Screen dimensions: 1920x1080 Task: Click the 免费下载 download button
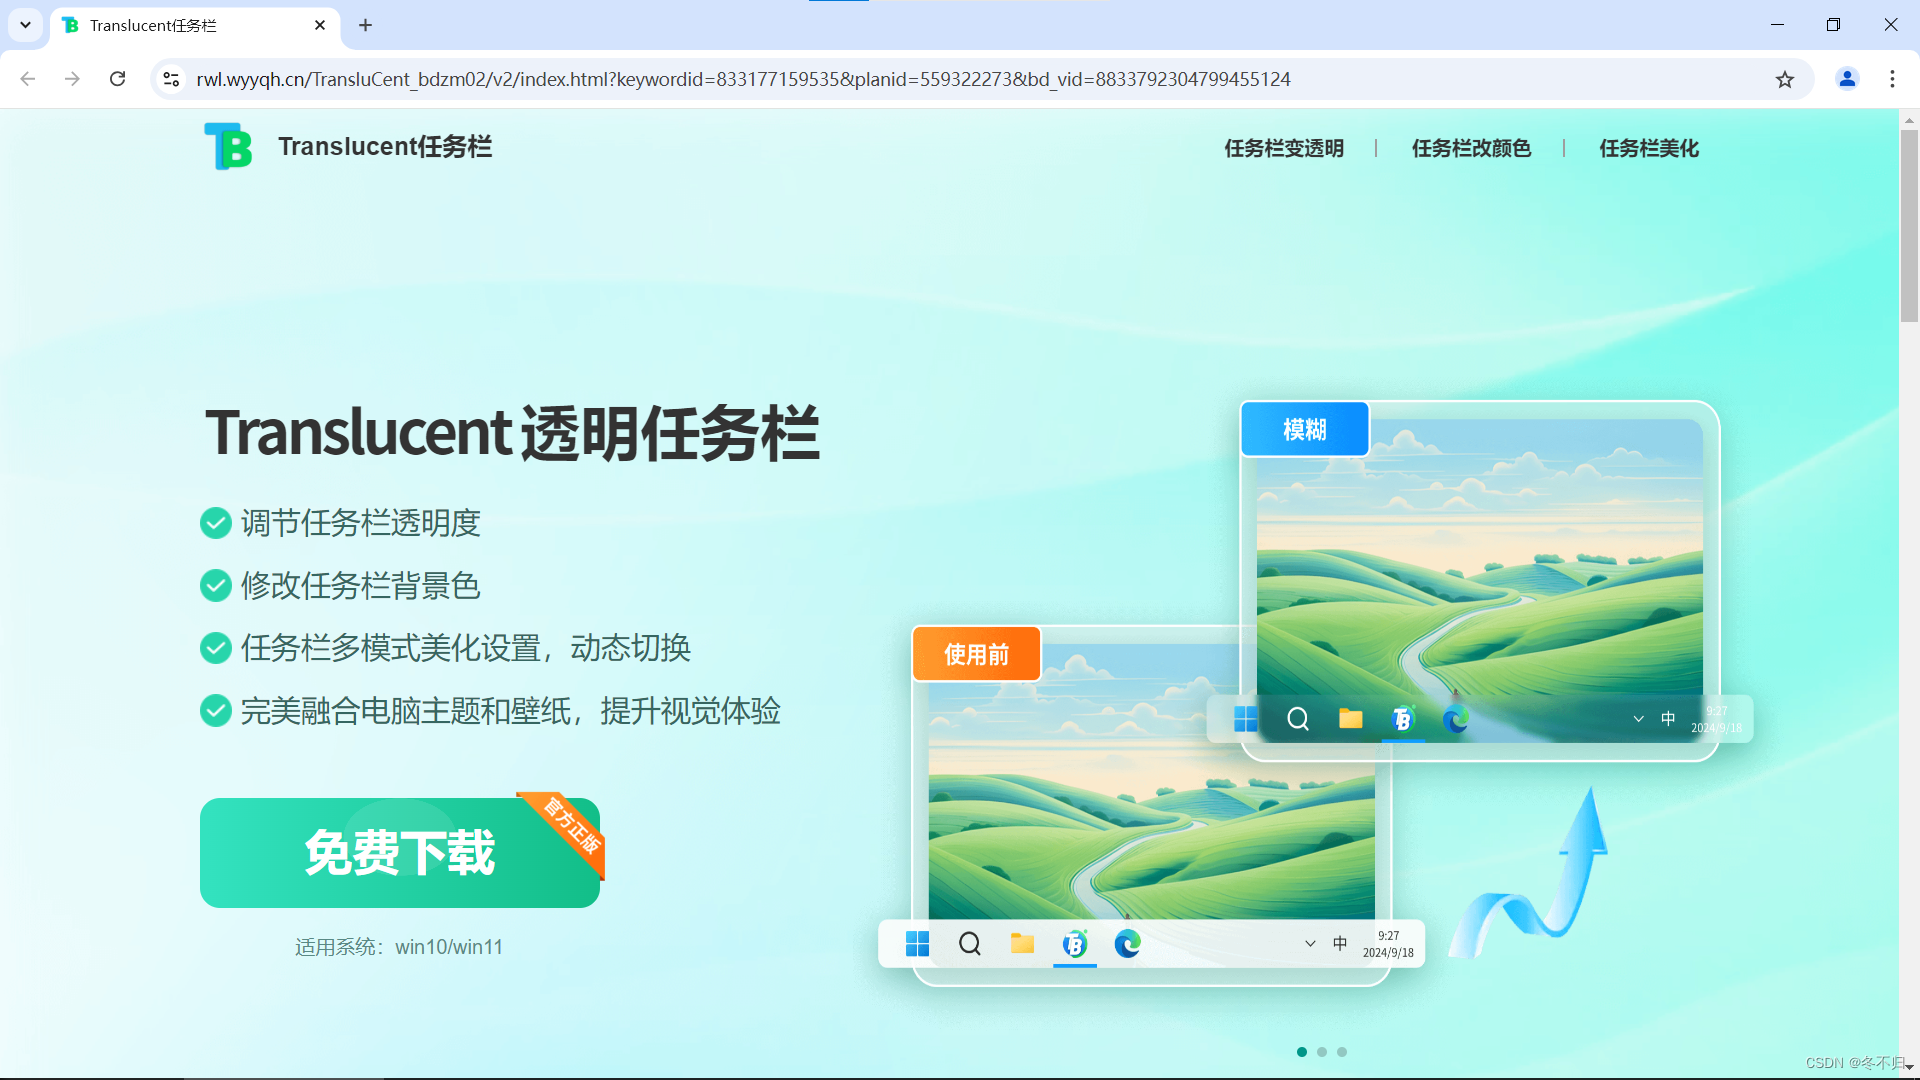pyautogui.click(x=399, y=853)
